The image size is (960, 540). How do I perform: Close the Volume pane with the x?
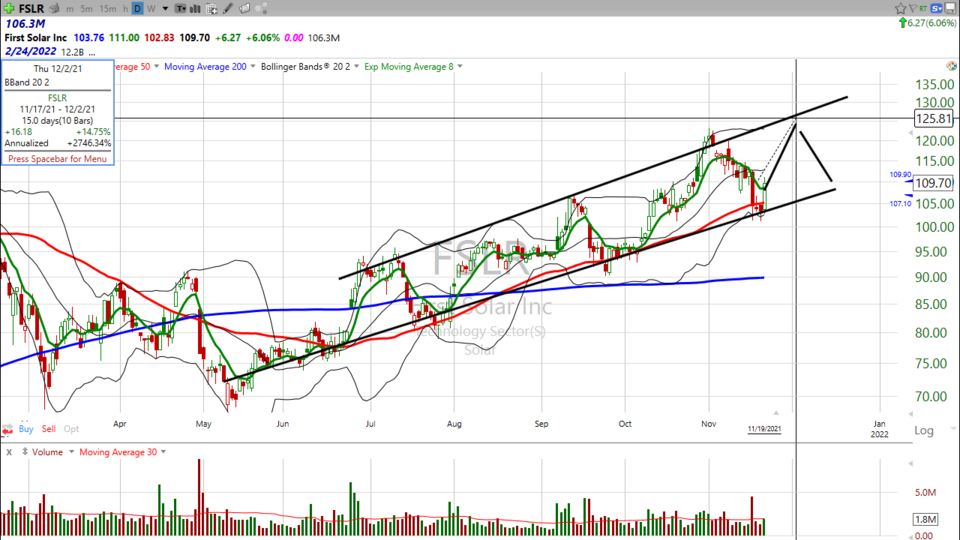(x=9, y=452)
